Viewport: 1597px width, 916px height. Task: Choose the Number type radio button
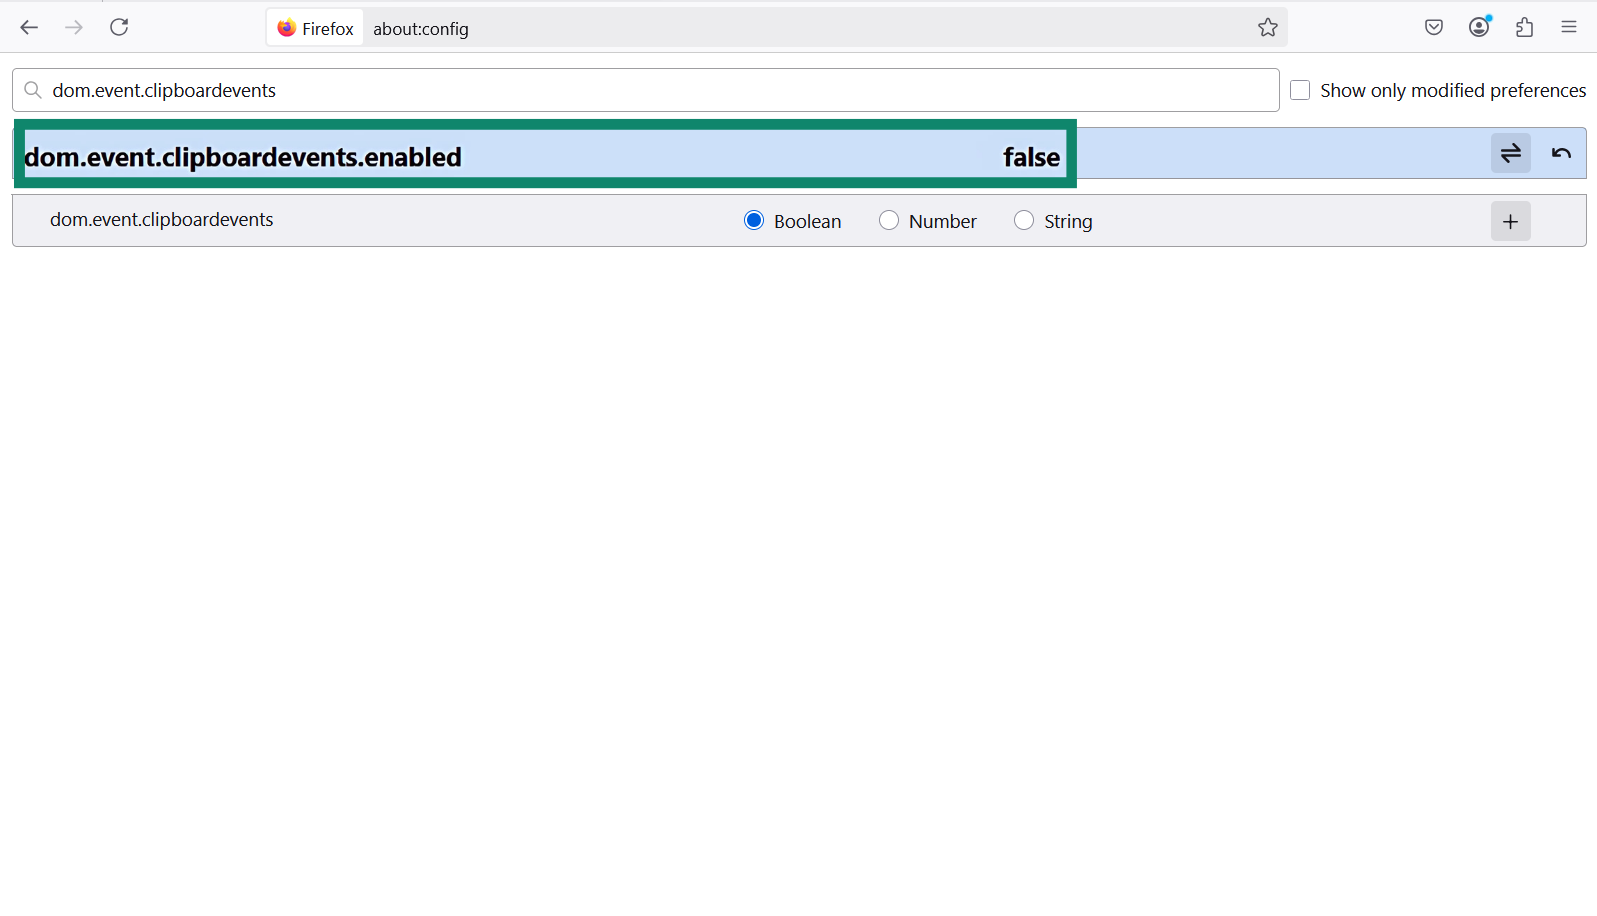tap(888, 221)
